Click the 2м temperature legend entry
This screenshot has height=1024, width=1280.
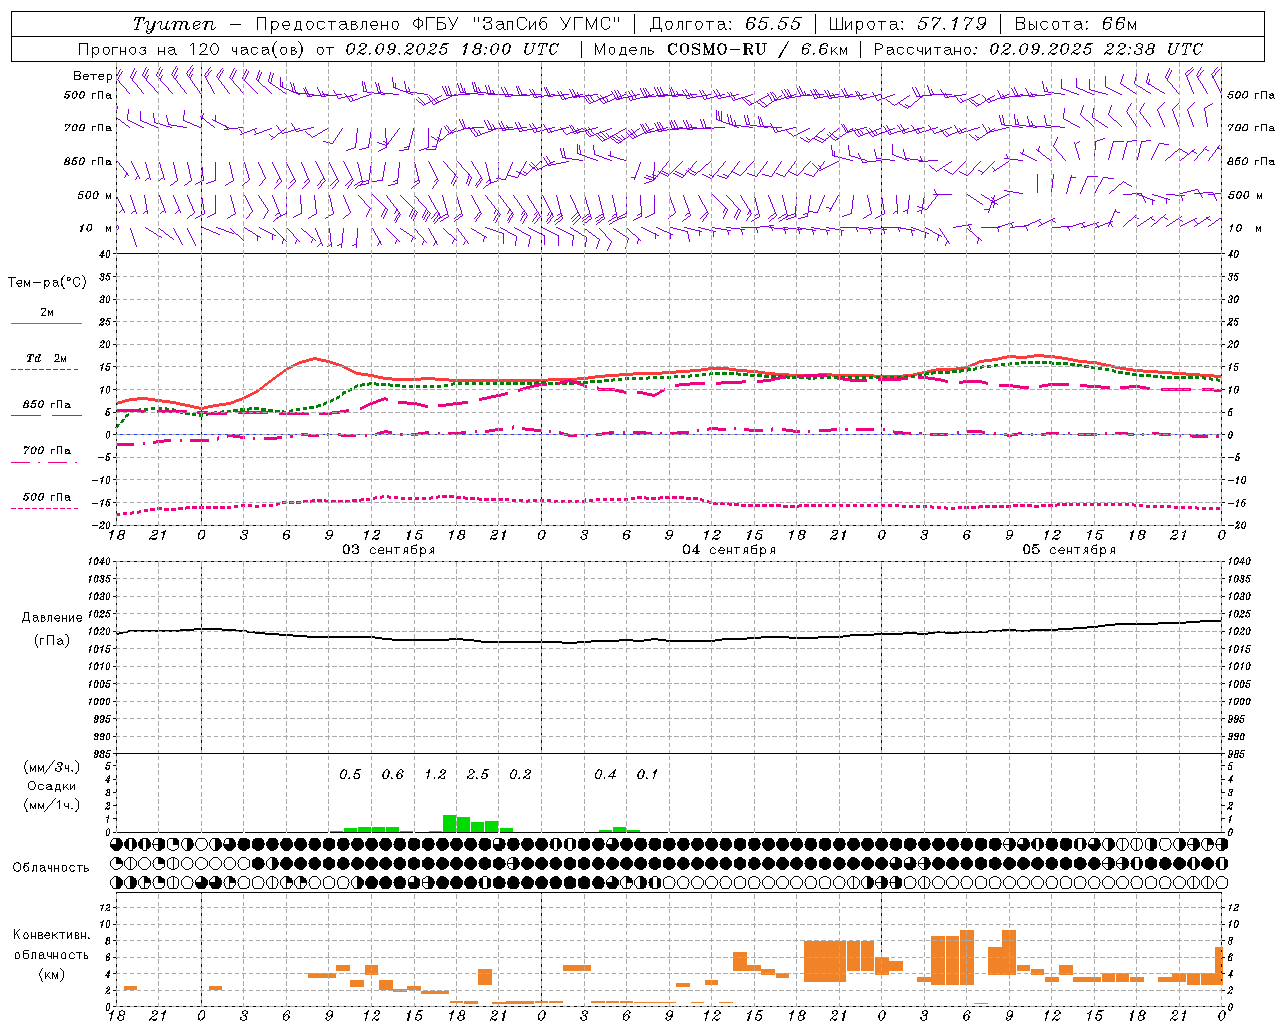[x=47, y=312]
